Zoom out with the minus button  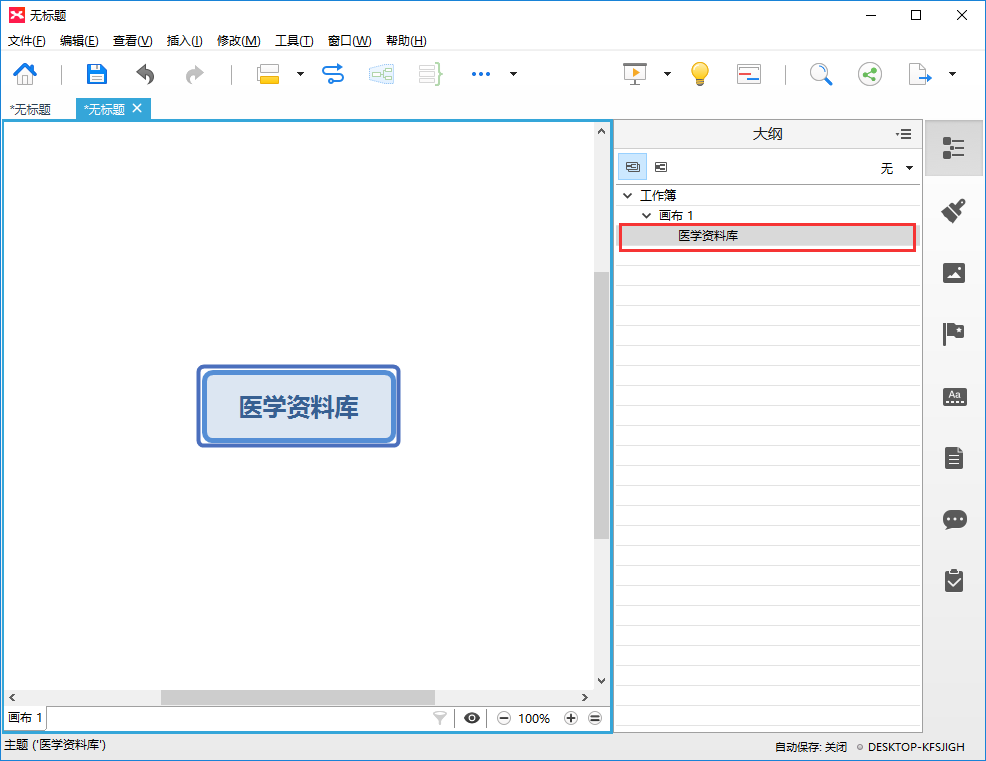pos(504,718)
